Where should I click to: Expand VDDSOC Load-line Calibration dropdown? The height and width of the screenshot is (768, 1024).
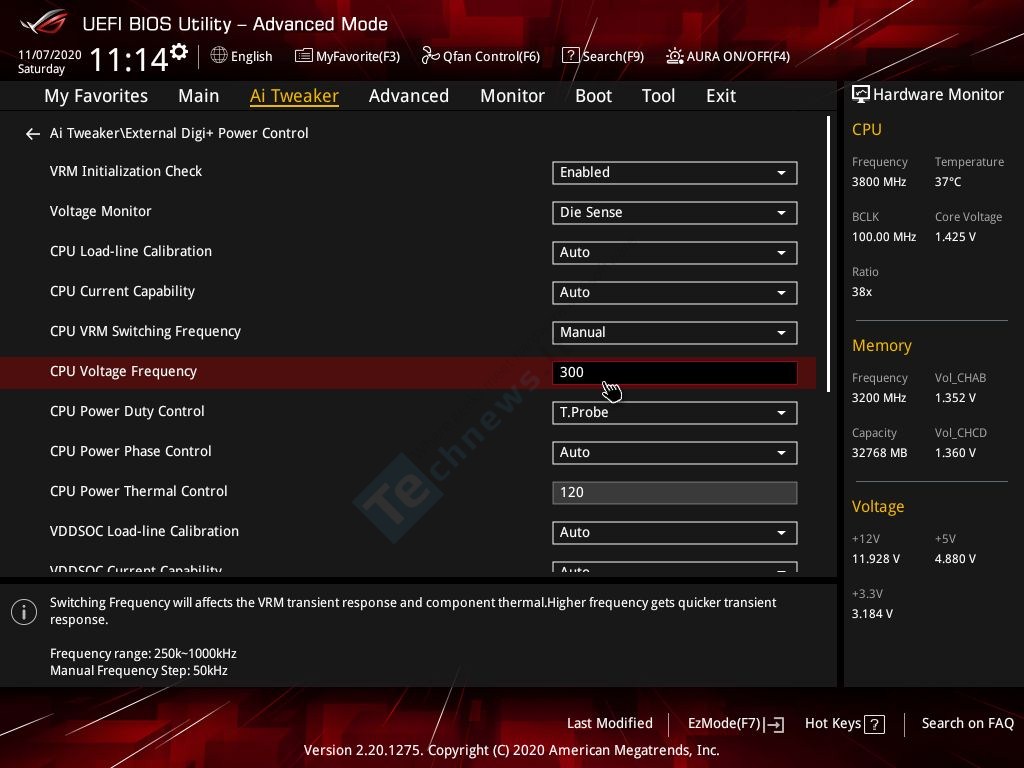point(675,532)
